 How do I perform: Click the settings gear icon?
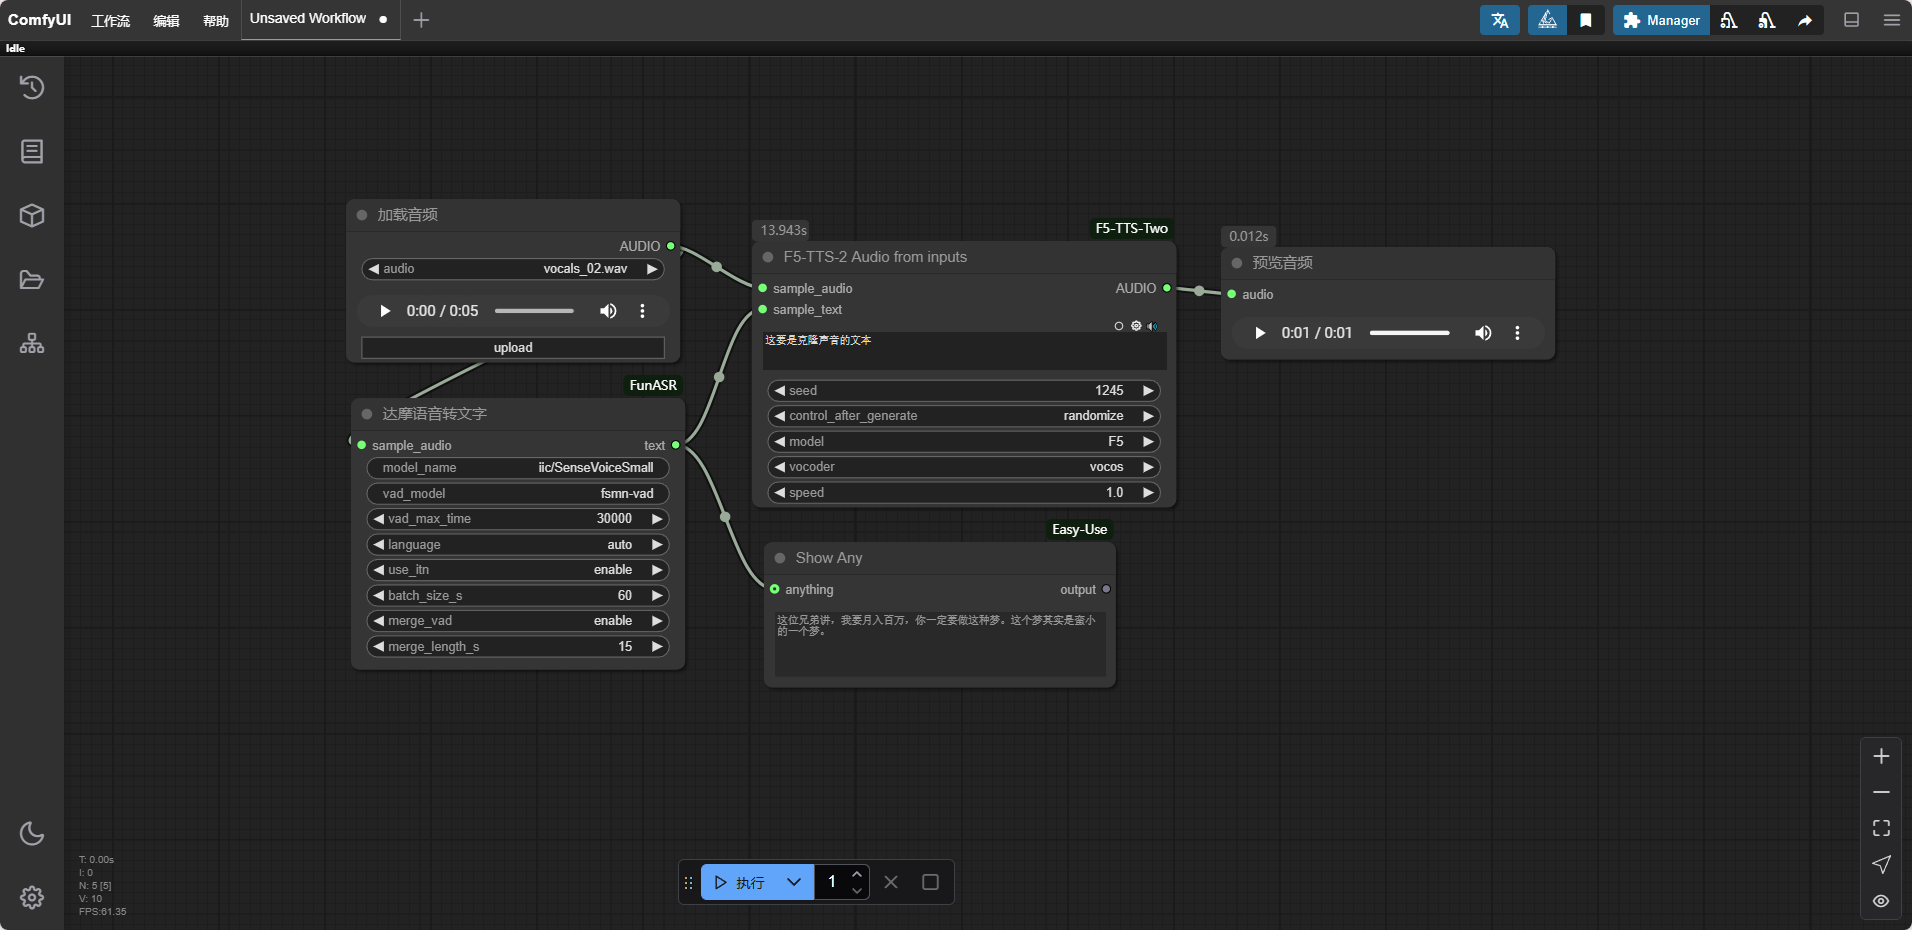32,897
